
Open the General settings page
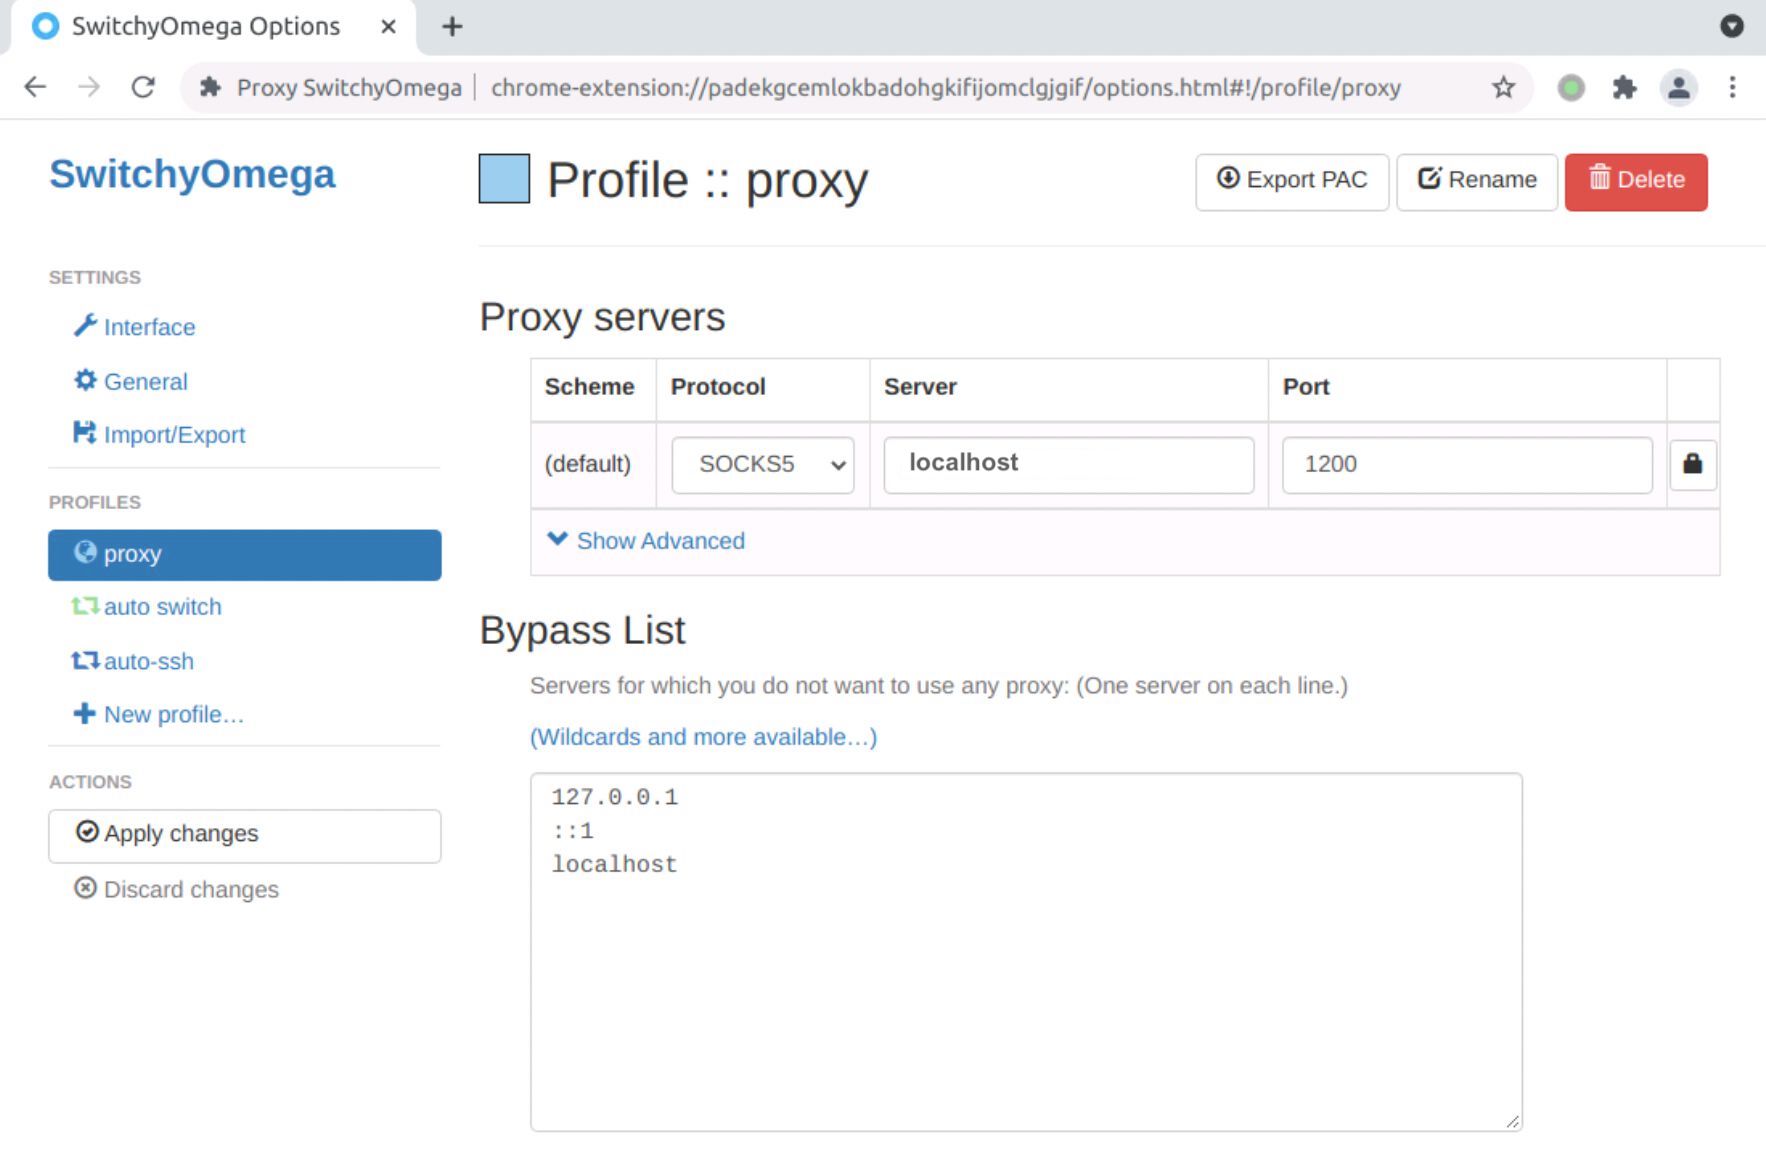pyautogui.click(x=130, y=381)
